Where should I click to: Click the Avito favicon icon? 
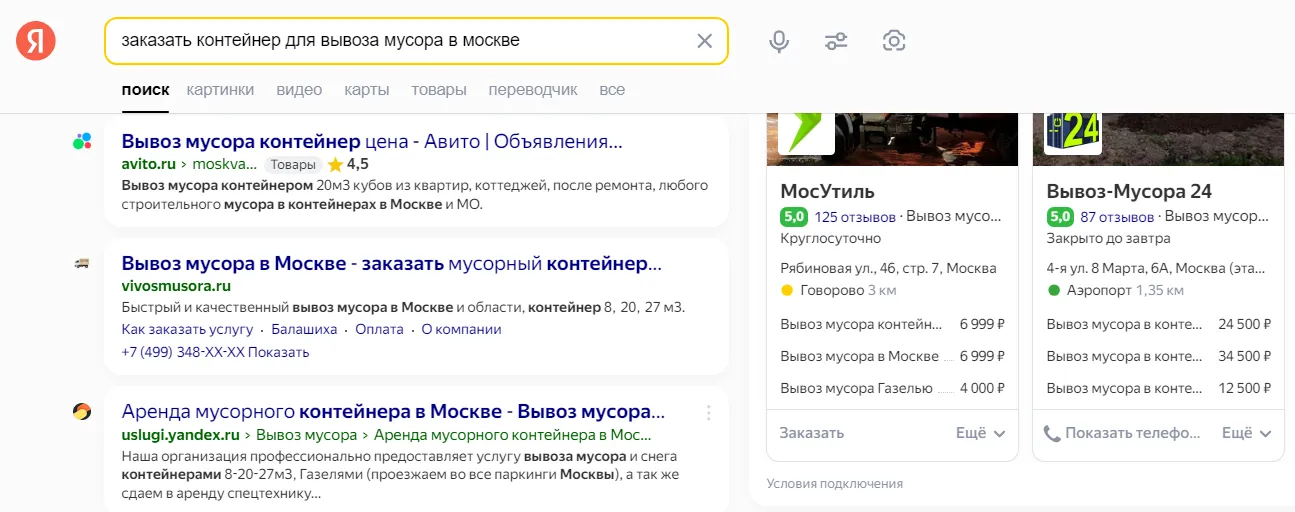pyautogui.click(x=82, y=142)
